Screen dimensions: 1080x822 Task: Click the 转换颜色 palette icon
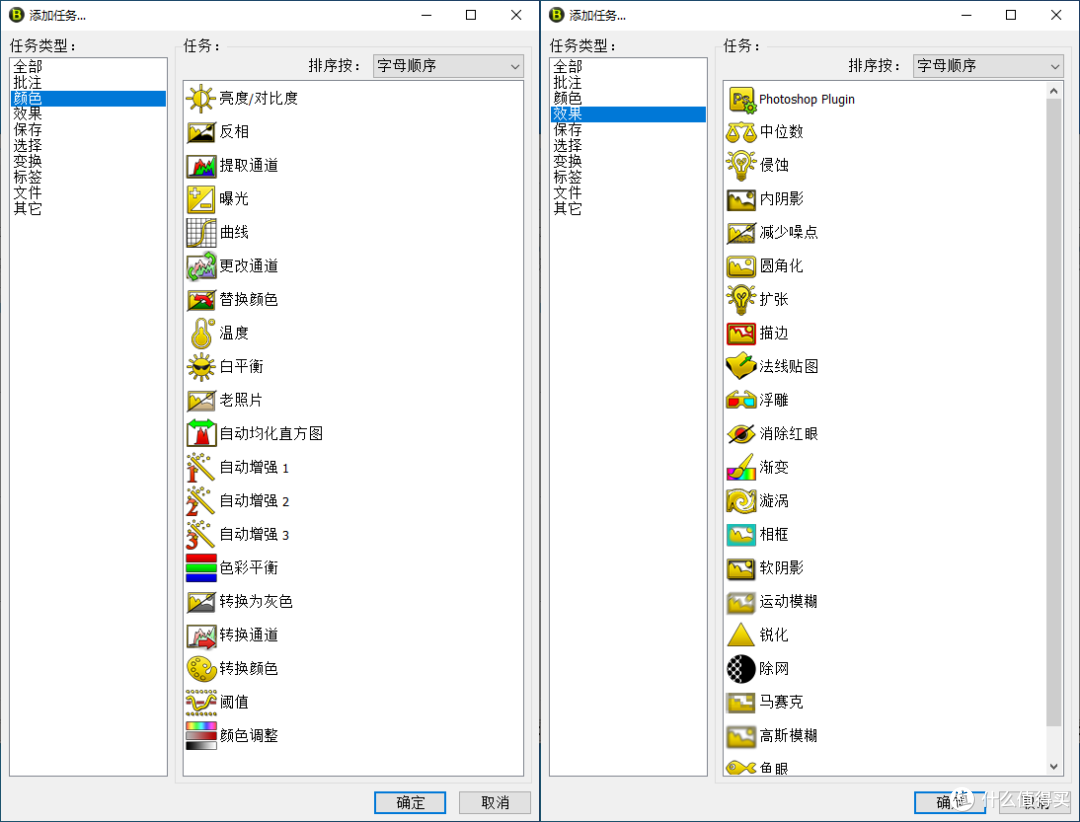pos(200,668)
